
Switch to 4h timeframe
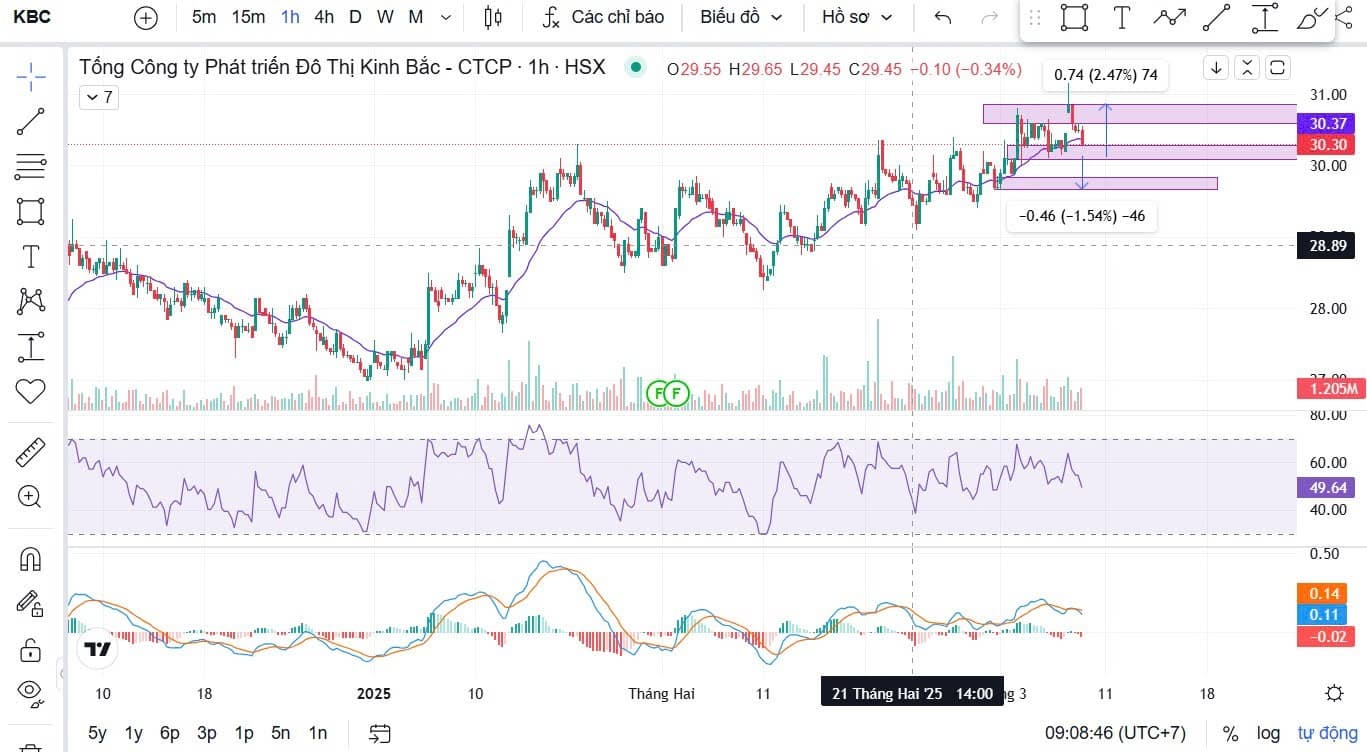[324, 17]
